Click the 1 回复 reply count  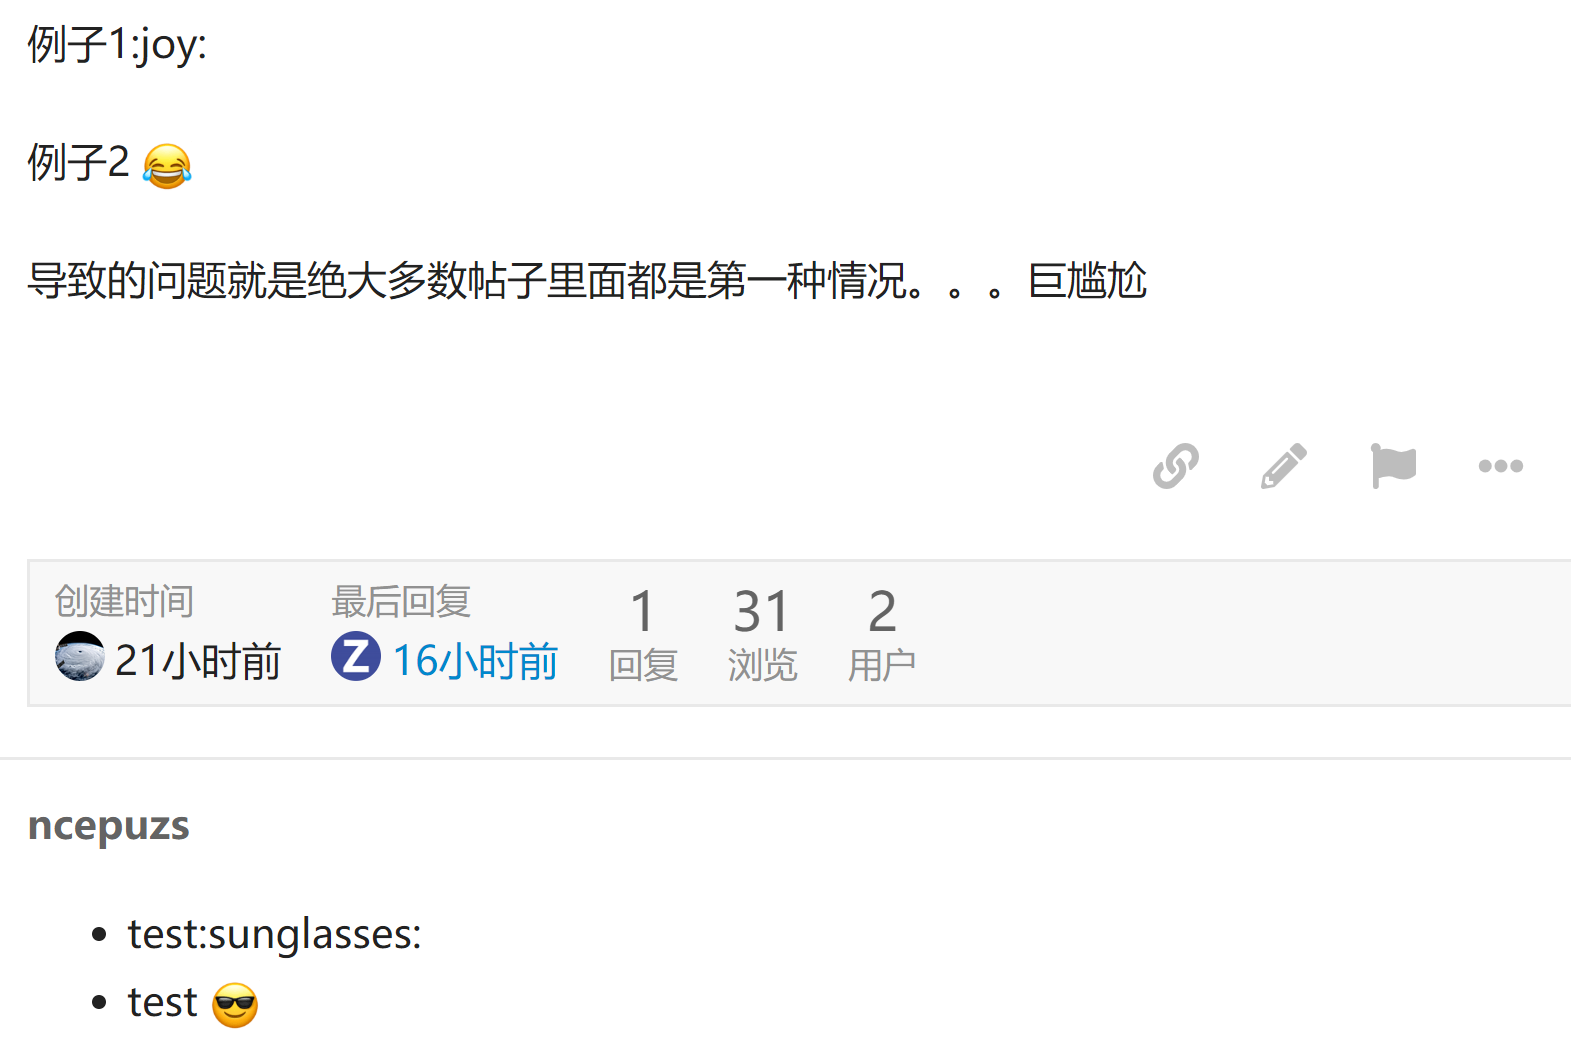click(643, 635)
